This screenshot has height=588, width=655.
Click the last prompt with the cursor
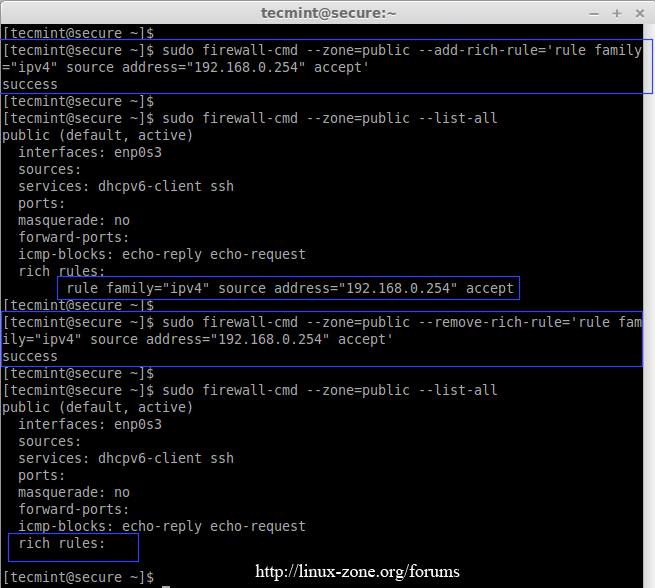click(80, 578)
